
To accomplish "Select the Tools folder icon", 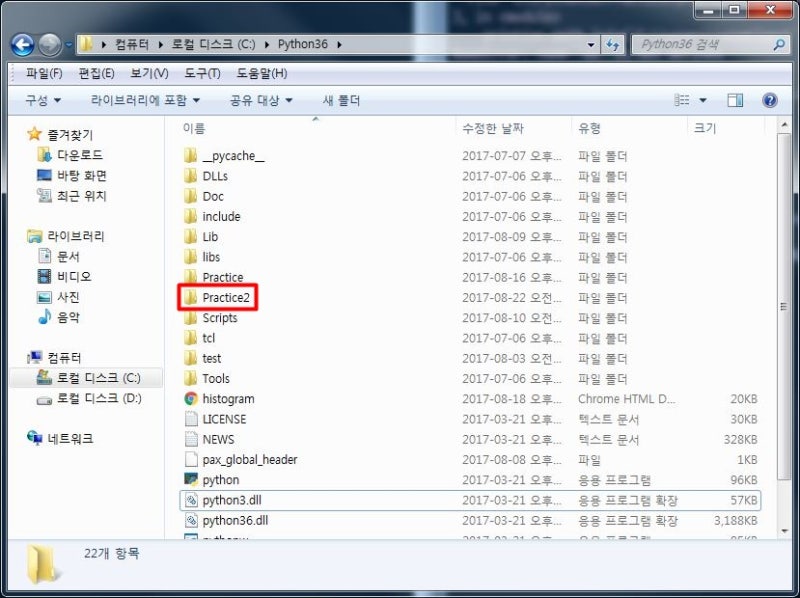I will click(190, 379).
